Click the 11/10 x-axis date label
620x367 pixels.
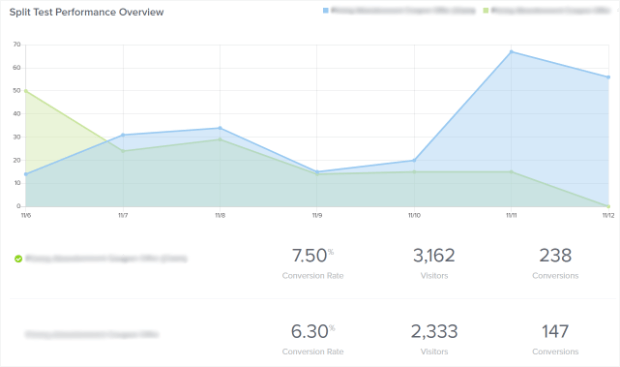click(414, 216)
